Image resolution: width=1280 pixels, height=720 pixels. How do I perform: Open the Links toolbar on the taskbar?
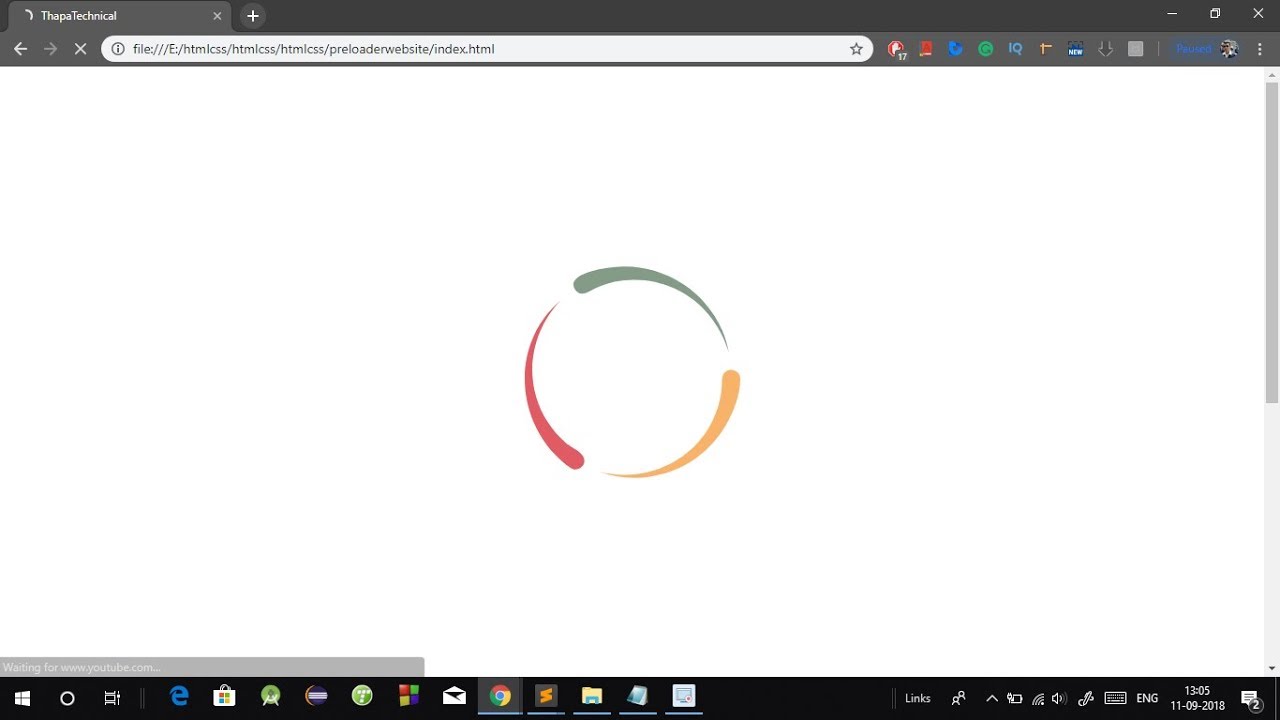point(918,698)
